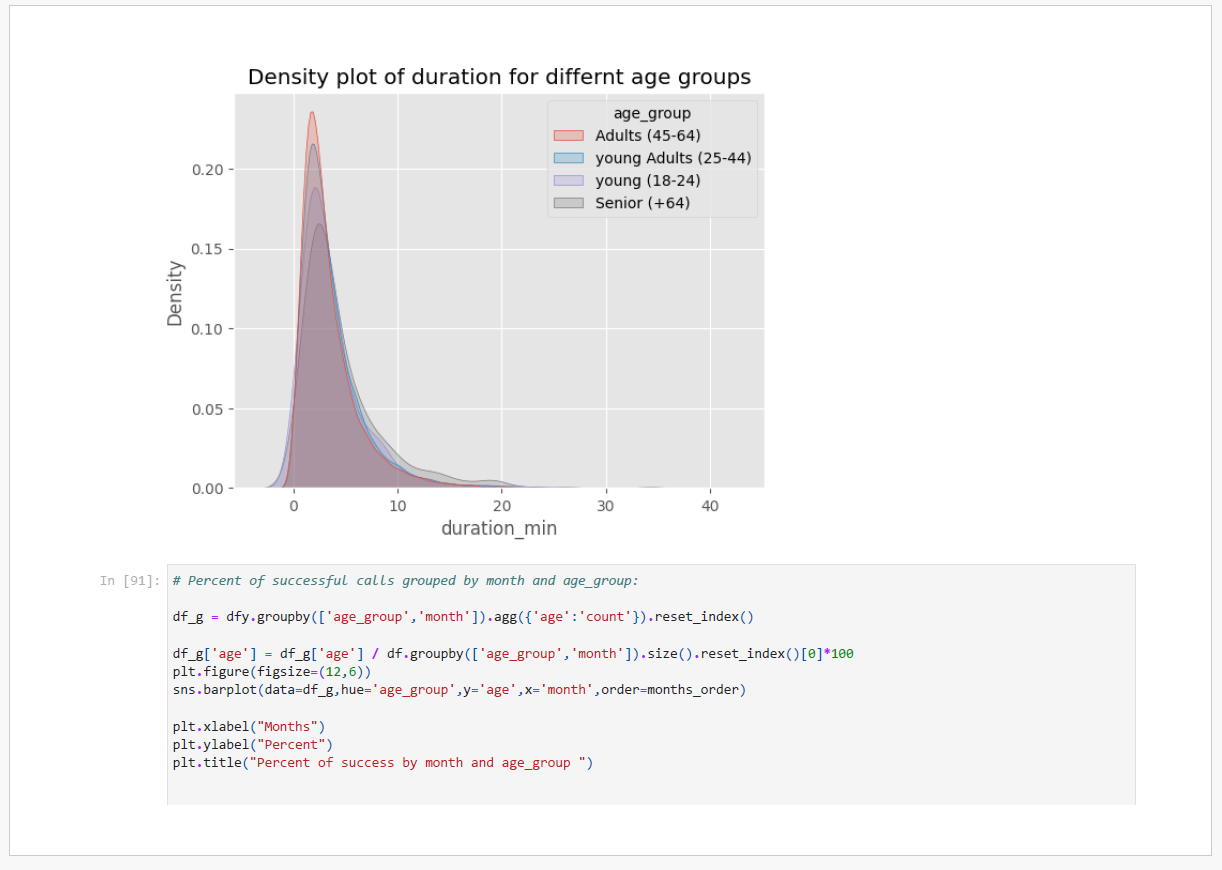Click the Adults (45-64) red legend swatch
The height and width of the screenshot is (870, 1222).
click(569, 136)
